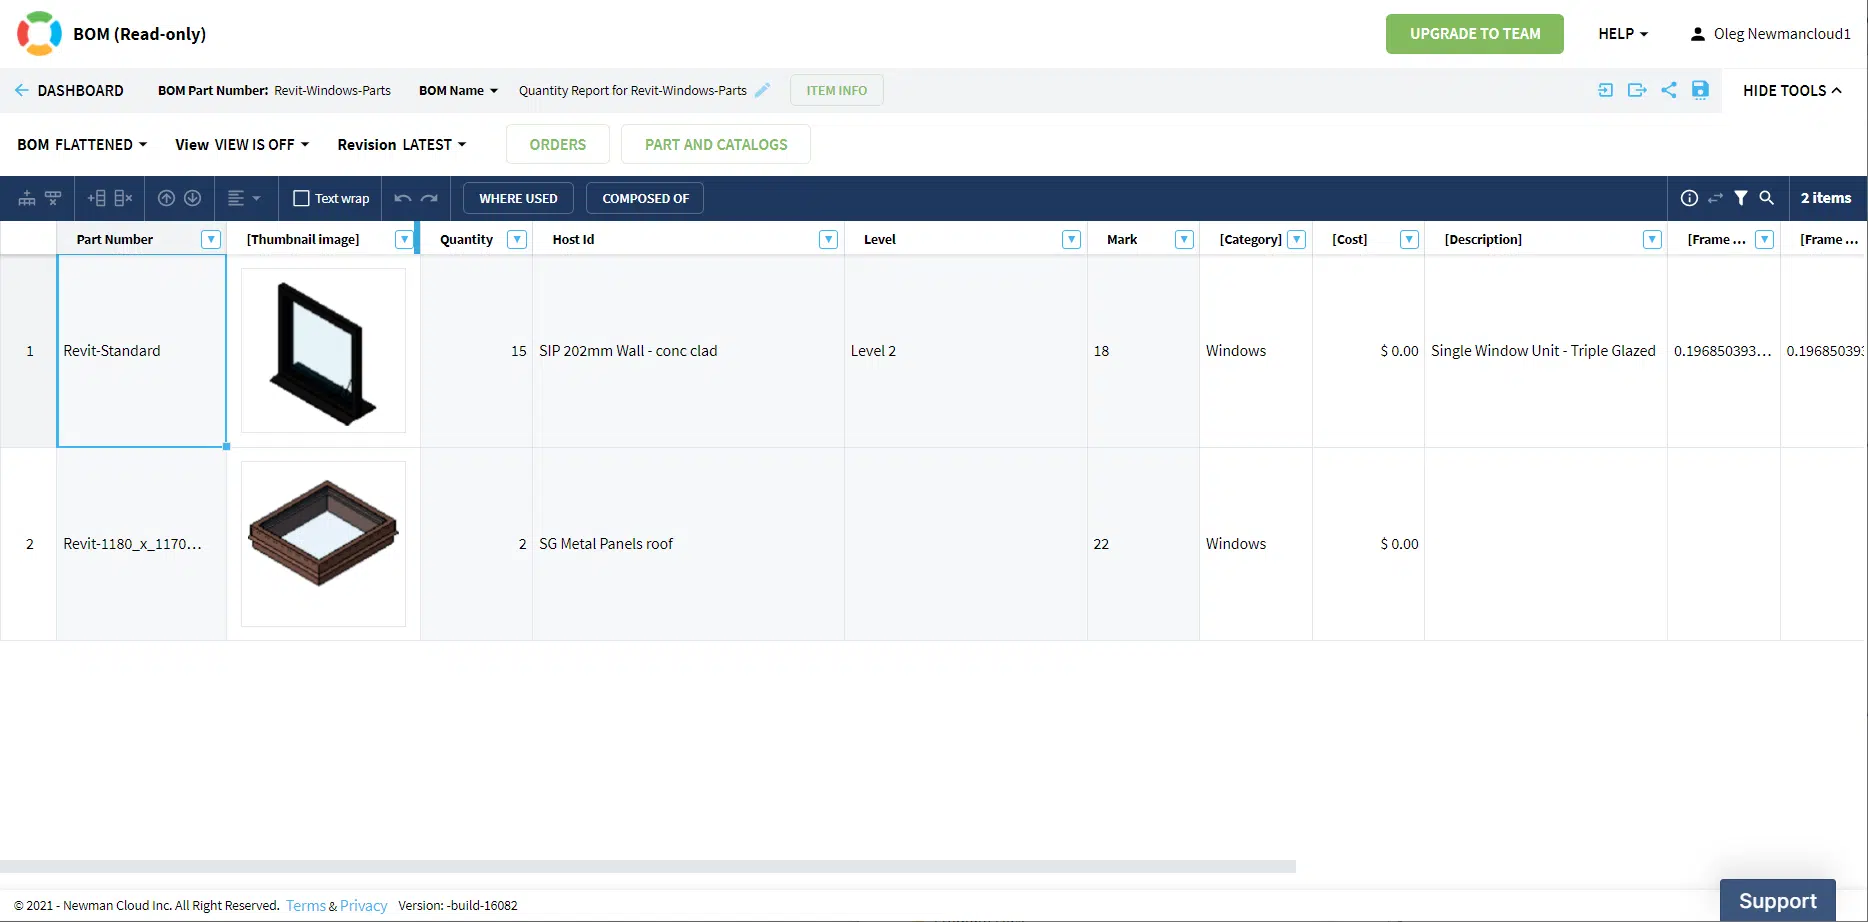Viewport: 1868px width, 922px height.
Task: Click the user profile icon
Action: pyautogui.click(x=1697, y=34)
